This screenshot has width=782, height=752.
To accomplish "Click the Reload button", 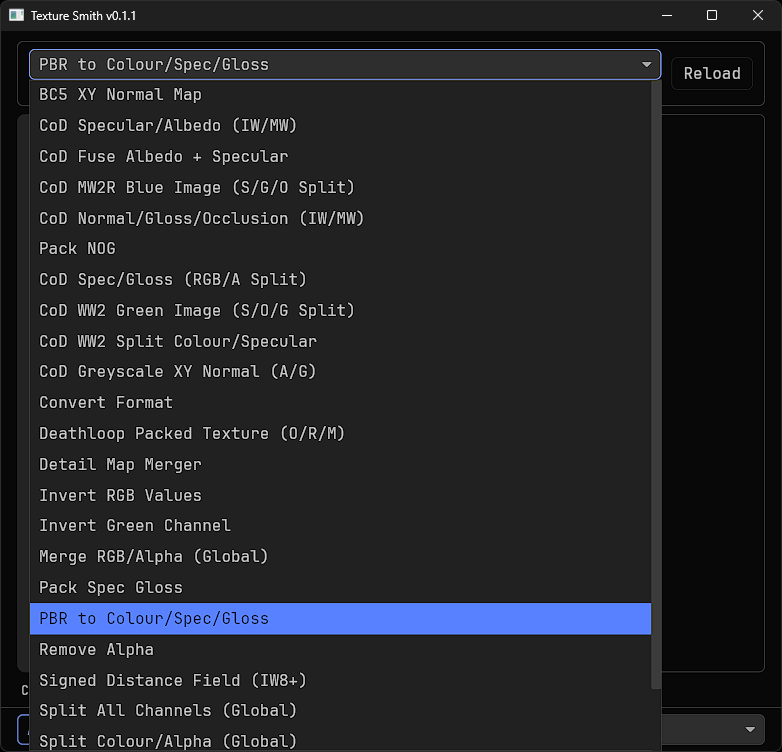I will pyautogui.click(x=712, y=74).
